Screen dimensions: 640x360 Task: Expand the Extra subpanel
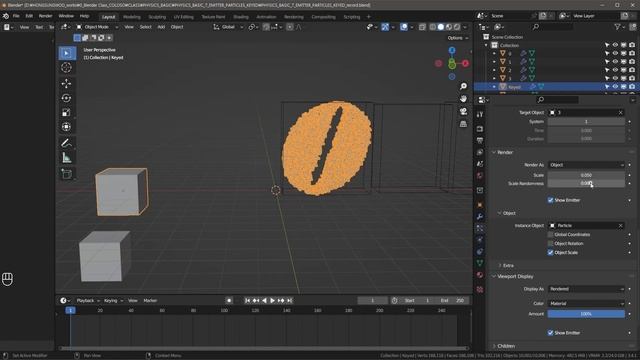(x=500, y=265)
